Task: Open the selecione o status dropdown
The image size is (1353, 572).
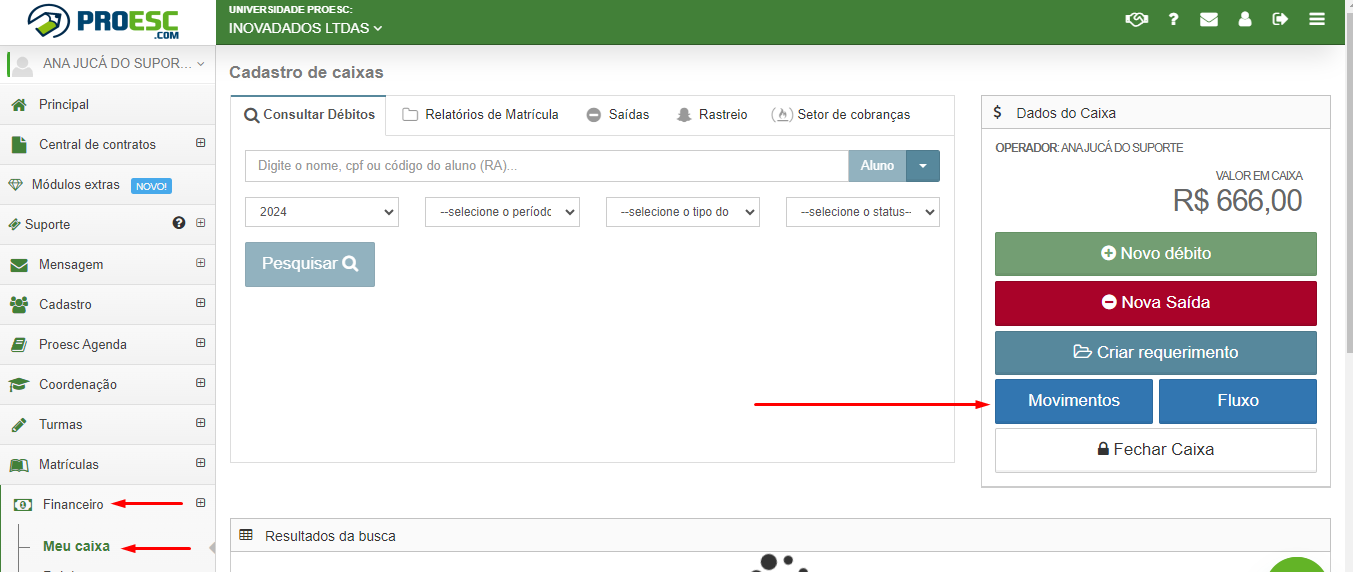Action: (x=863, y=212)
